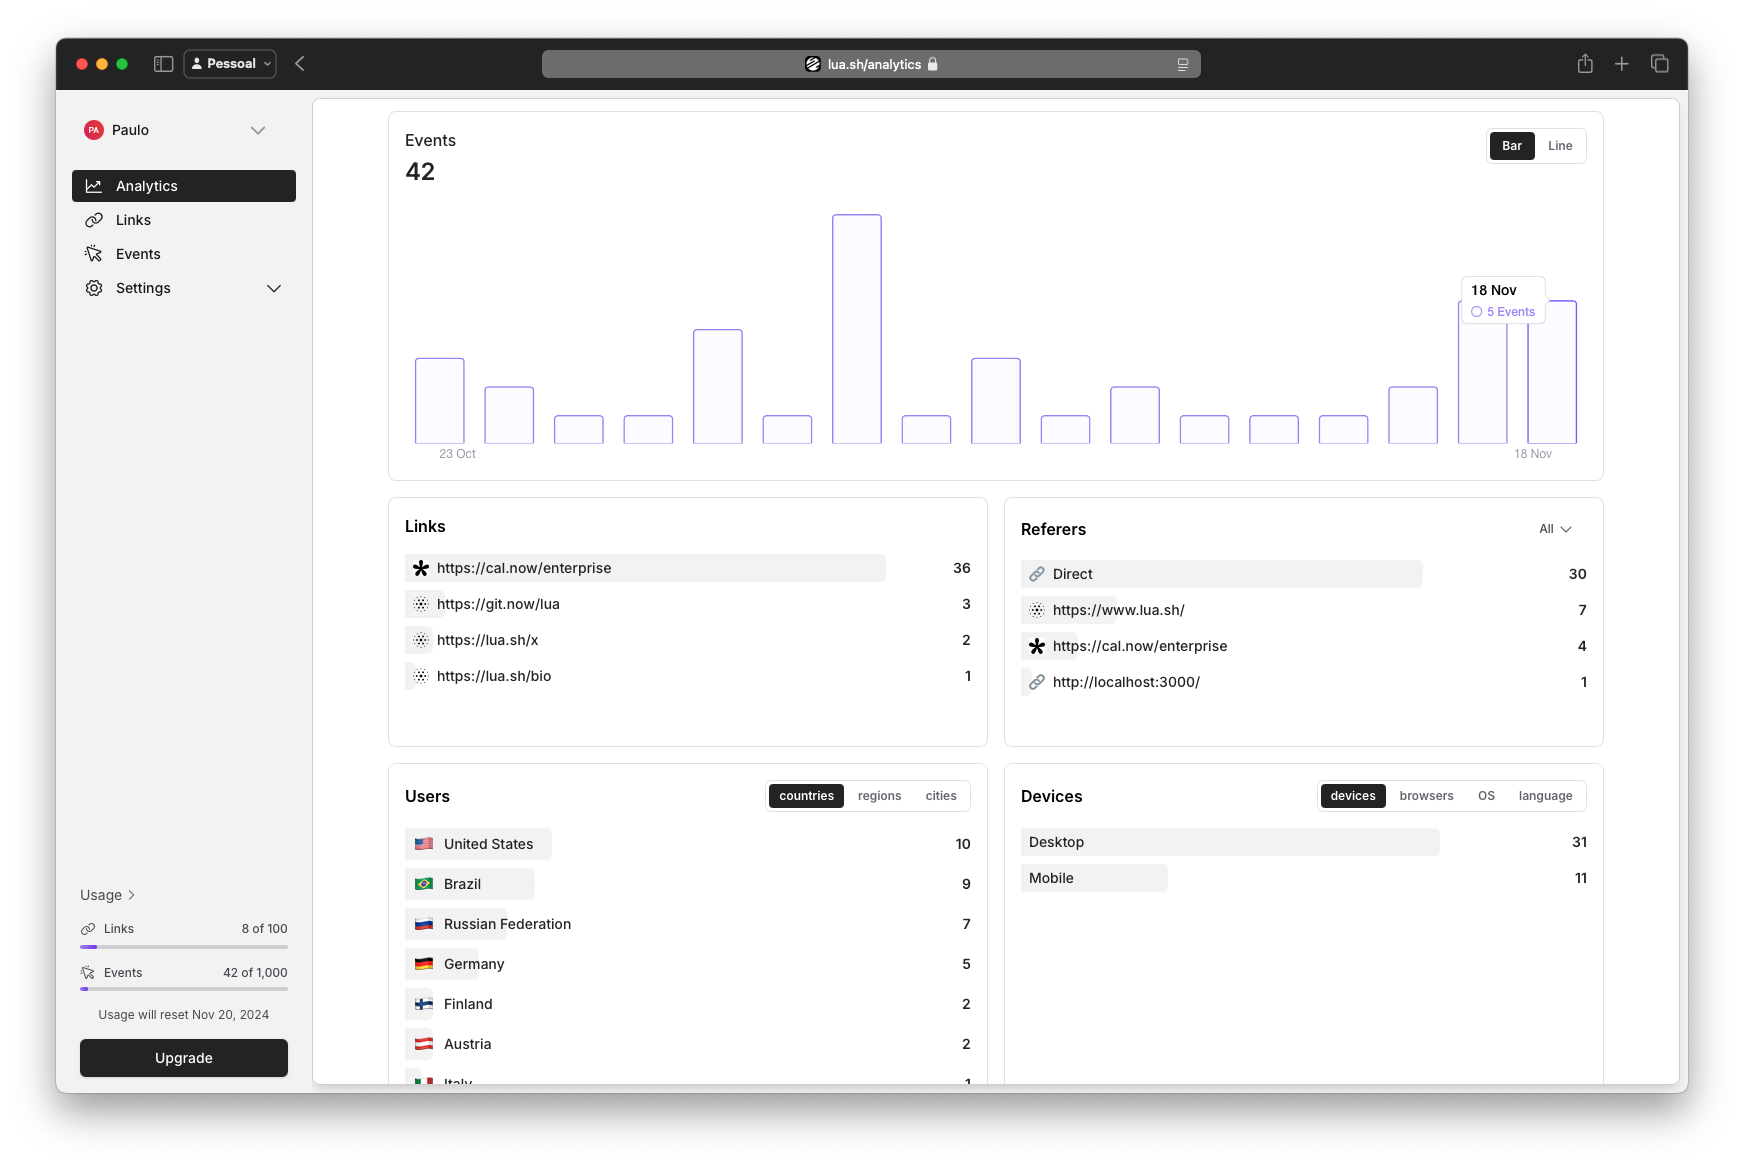
Task: Click the Settings gear icon
Action: [94, 288]
